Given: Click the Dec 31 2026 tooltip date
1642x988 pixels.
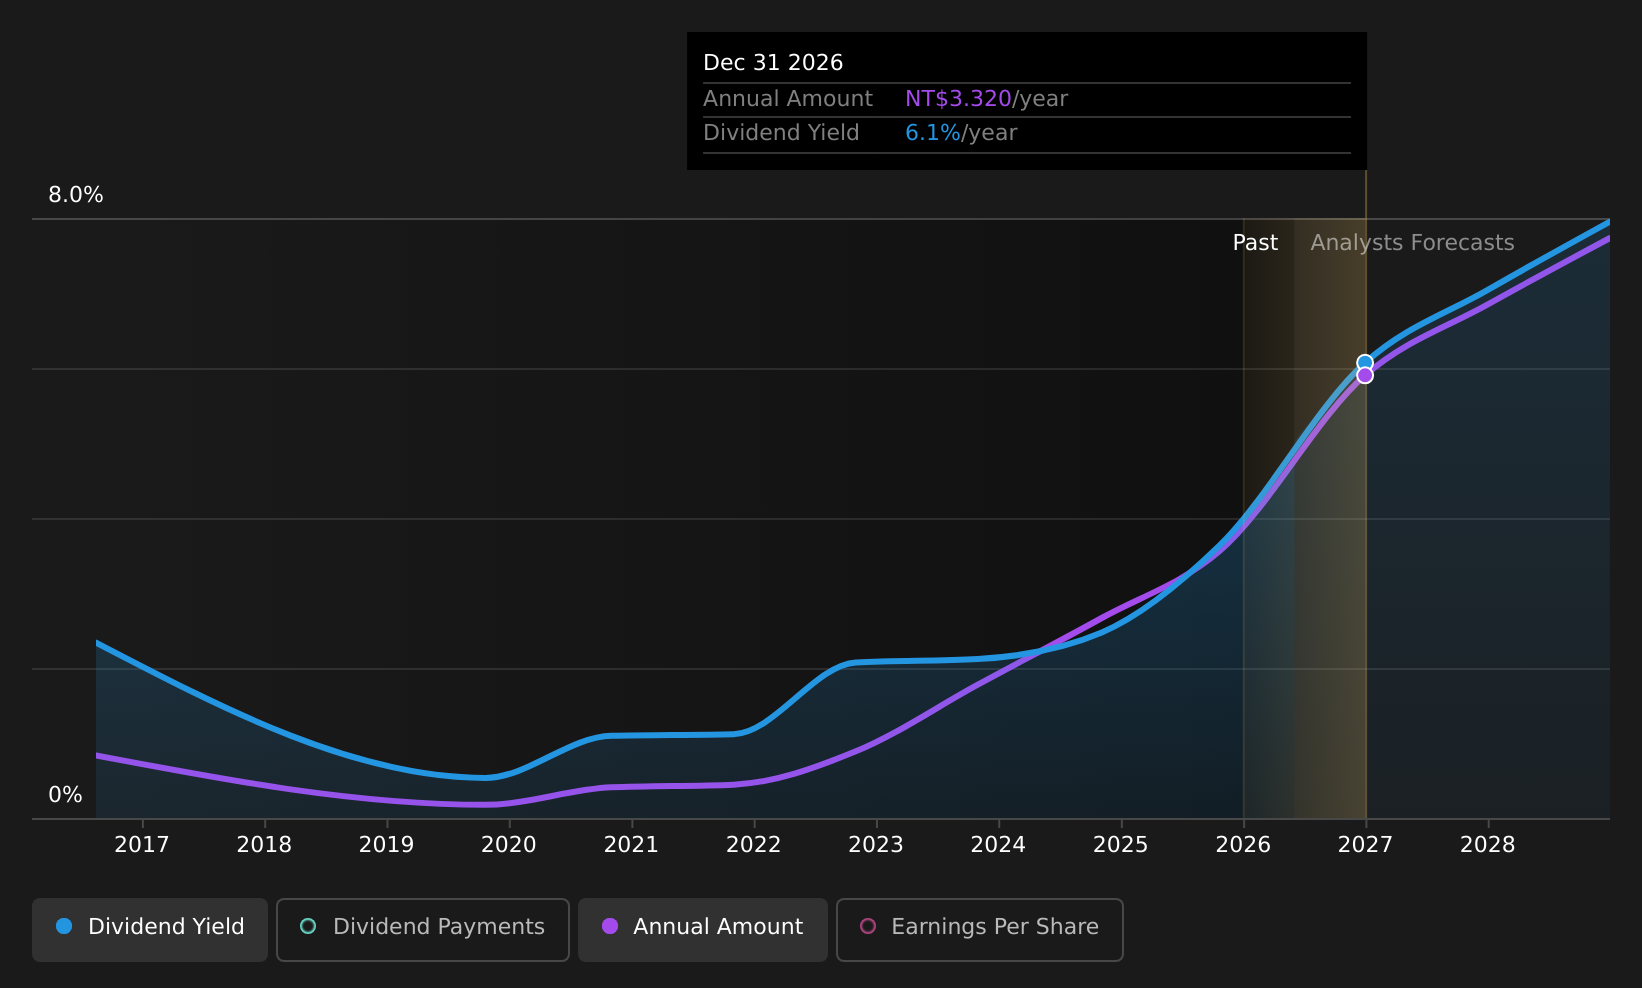Looking at the screenshot, I should 773,63.
